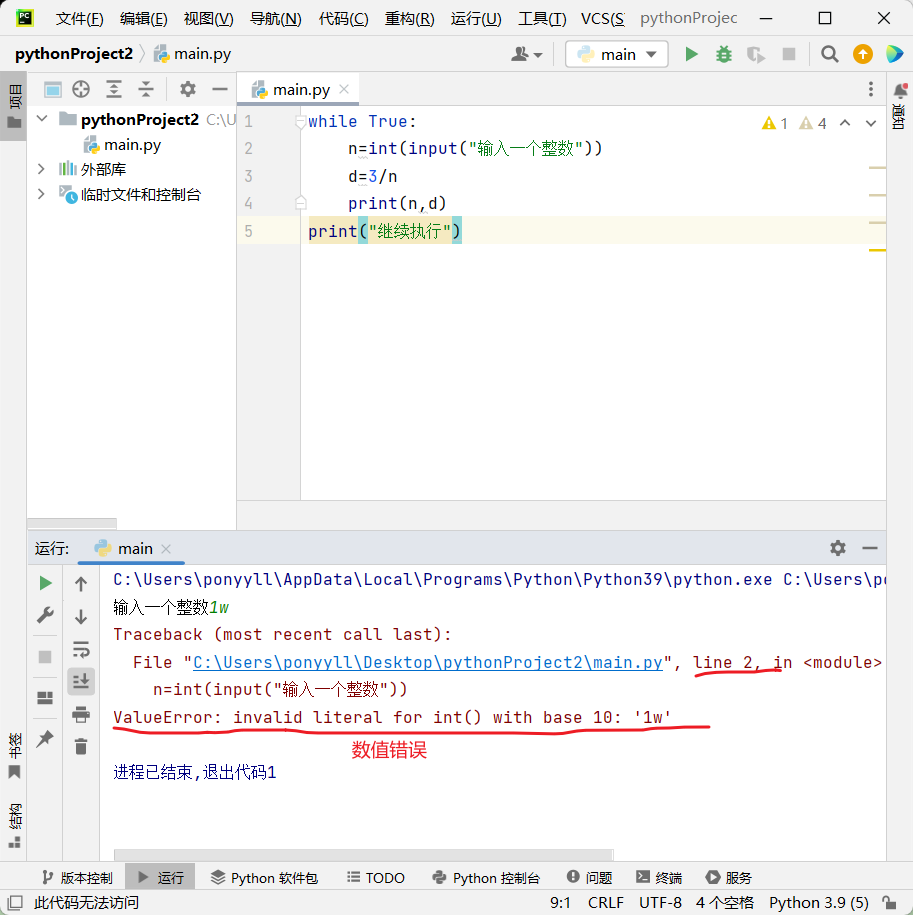913x915 pixels.
Task: Select main.py in the project tree
Action: coord(132,144)
